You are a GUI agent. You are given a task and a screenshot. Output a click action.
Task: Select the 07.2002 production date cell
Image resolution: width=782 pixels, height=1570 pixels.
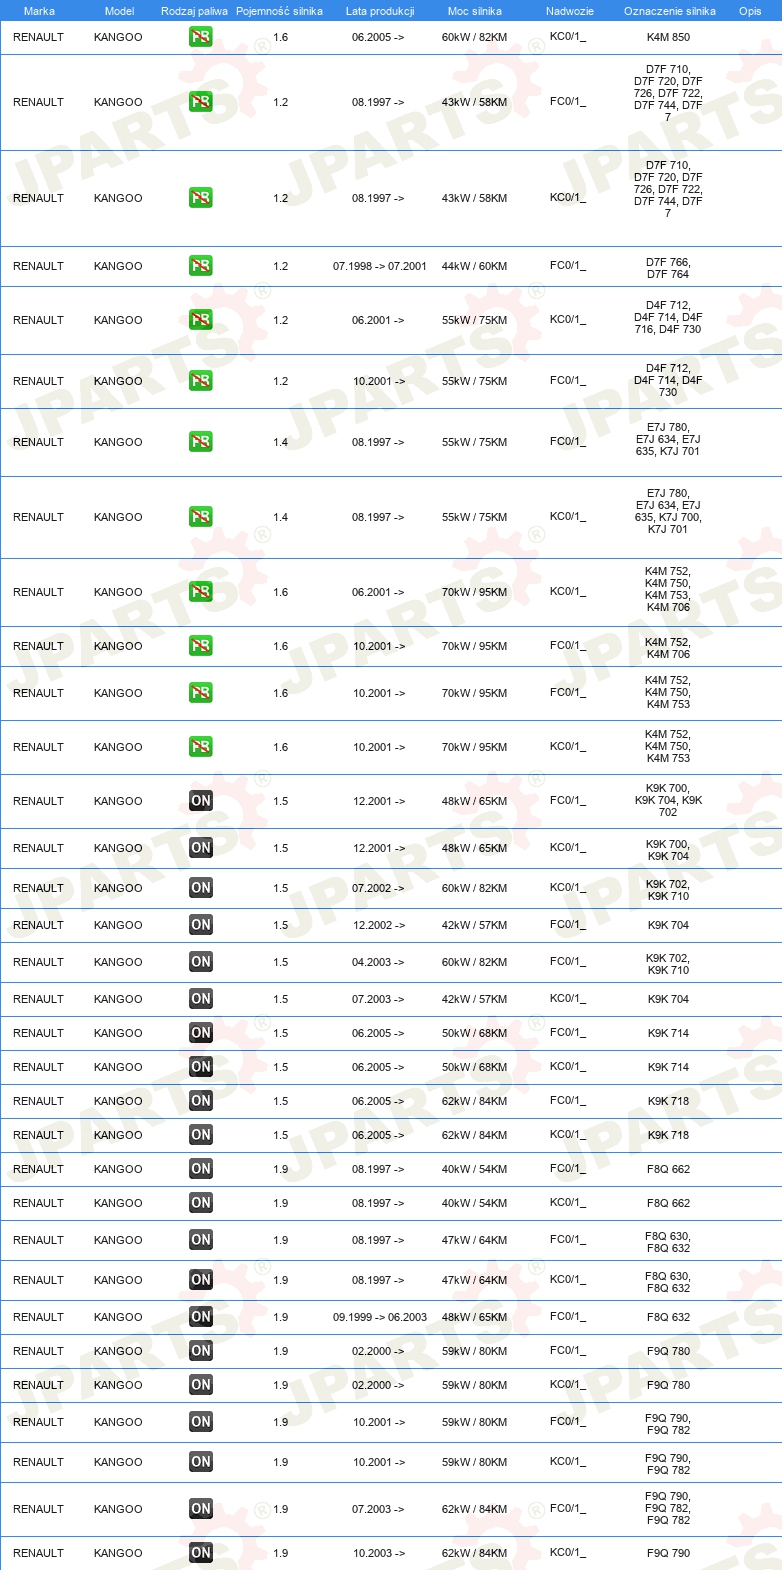(x=378, y=888)
